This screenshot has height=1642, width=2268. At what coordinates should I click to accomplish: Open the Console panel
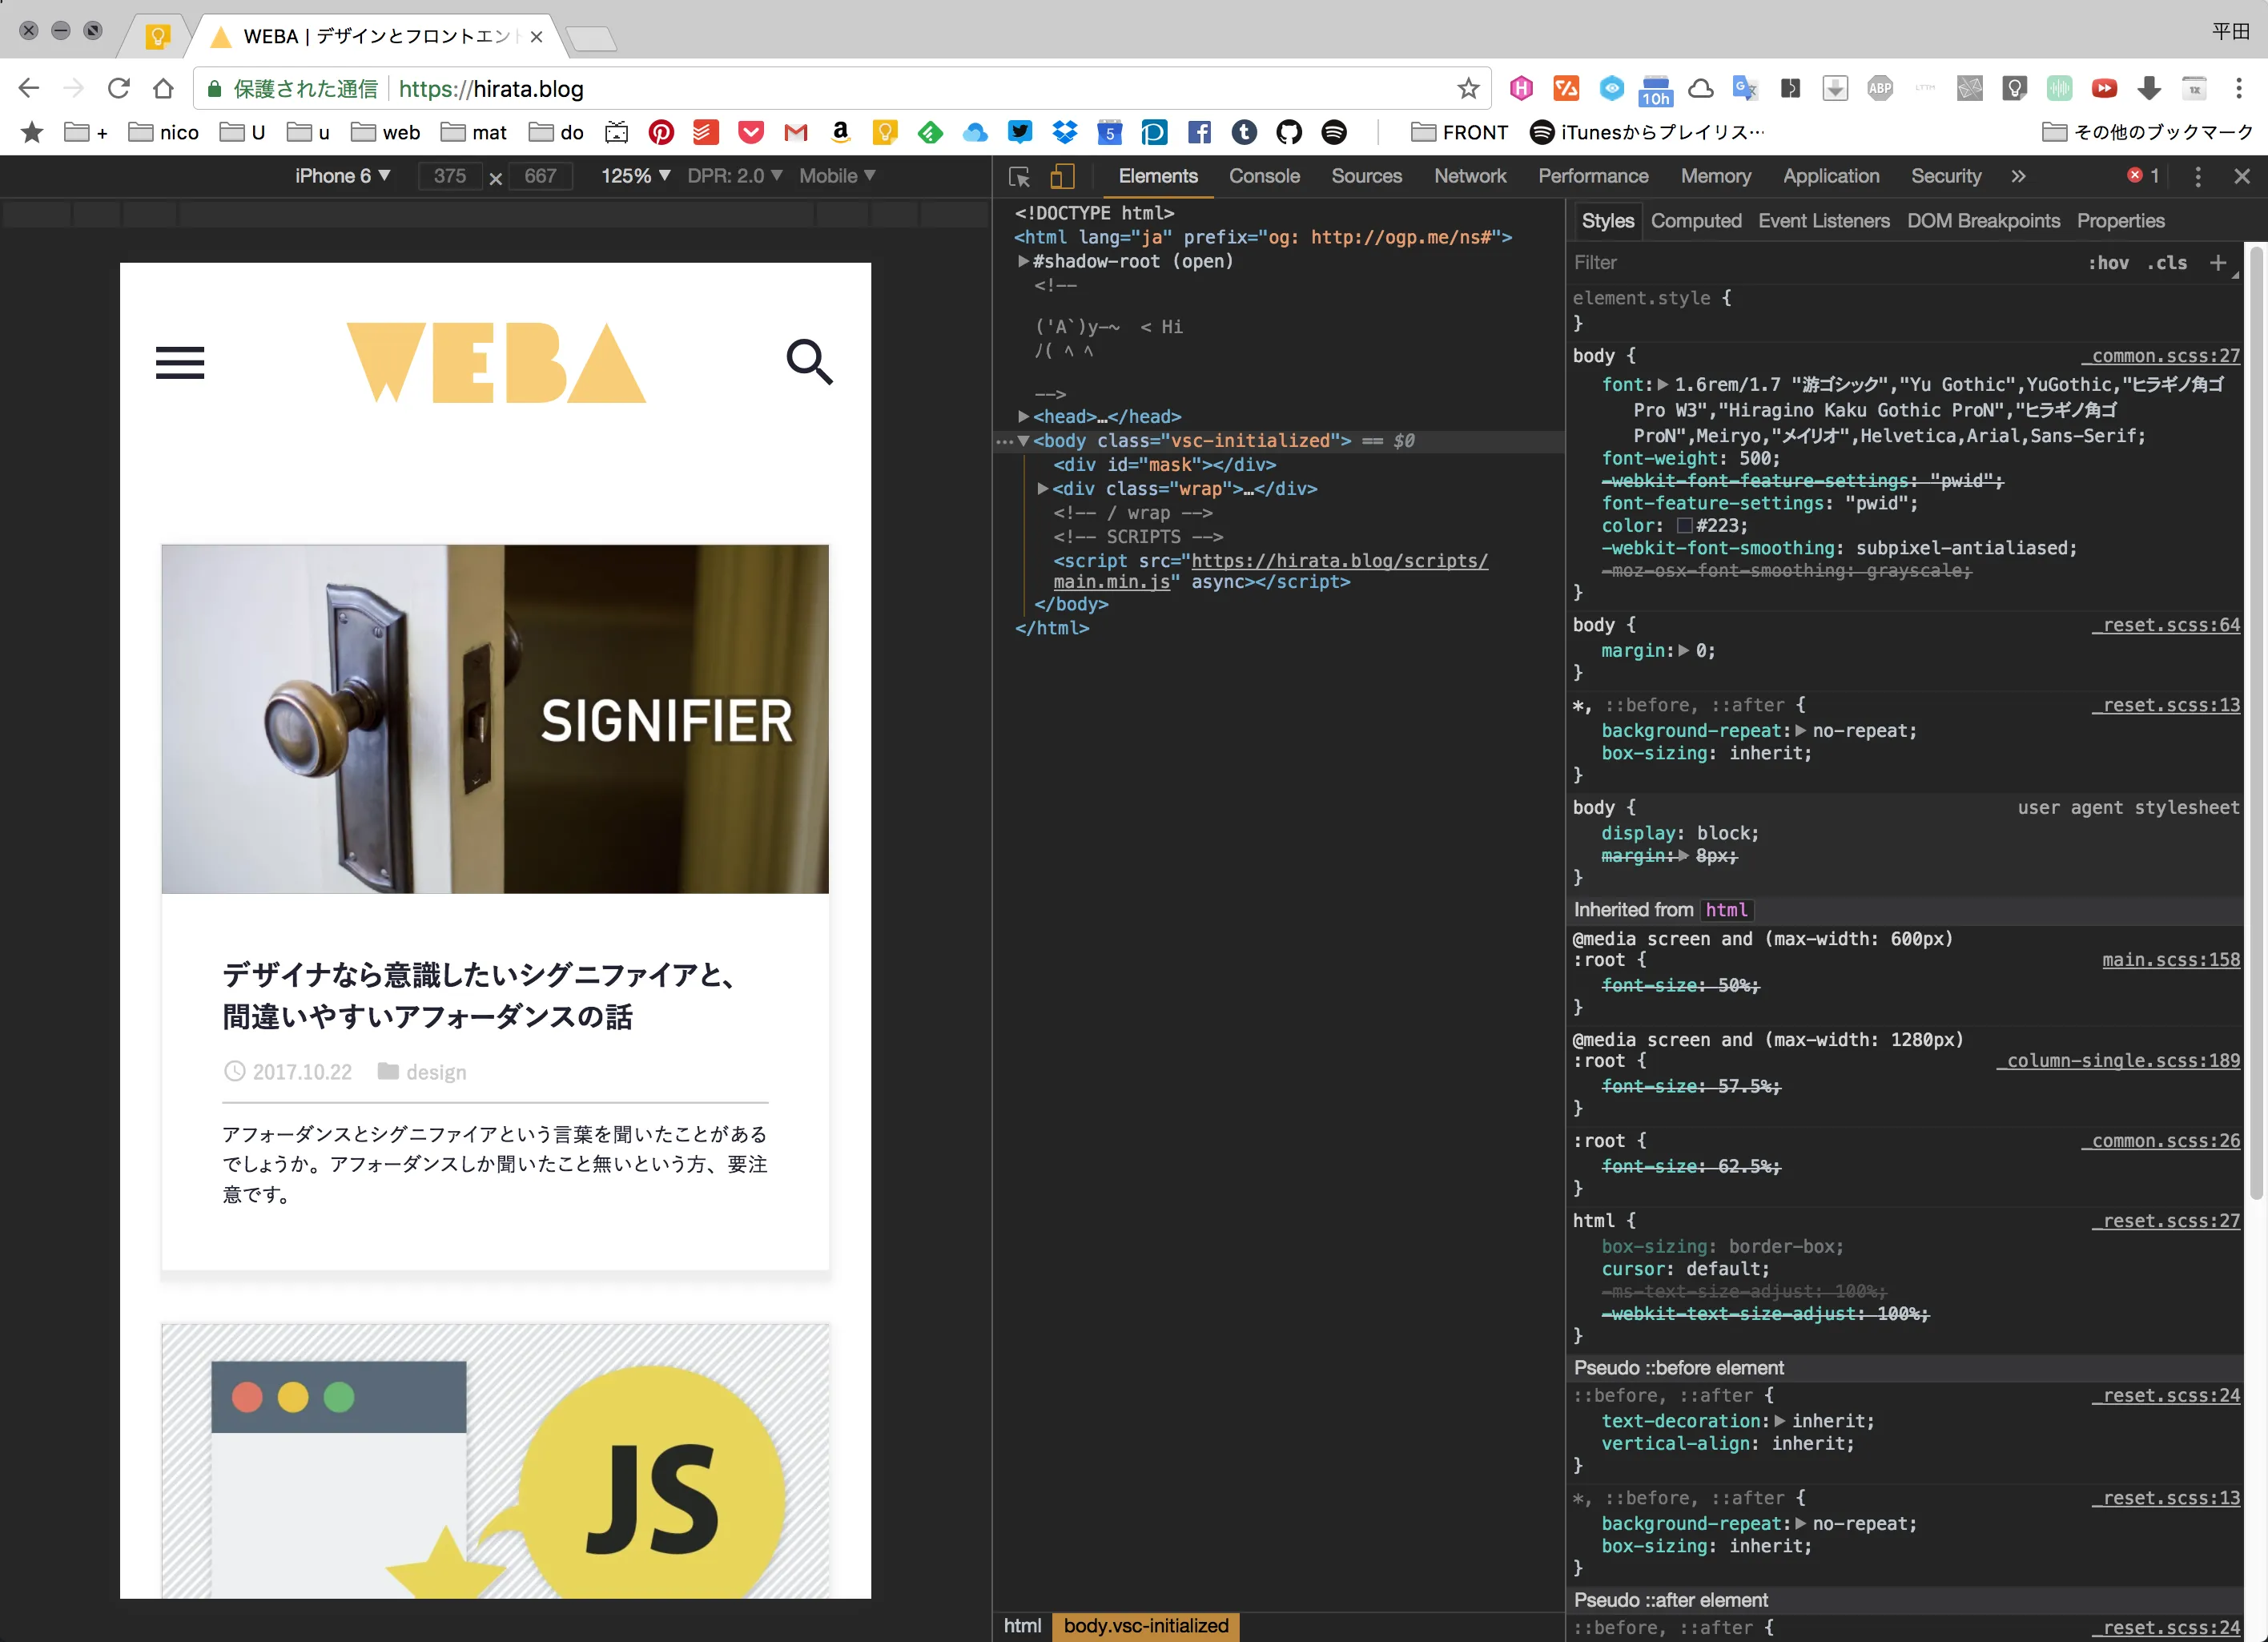click(x=1264, y=176)
